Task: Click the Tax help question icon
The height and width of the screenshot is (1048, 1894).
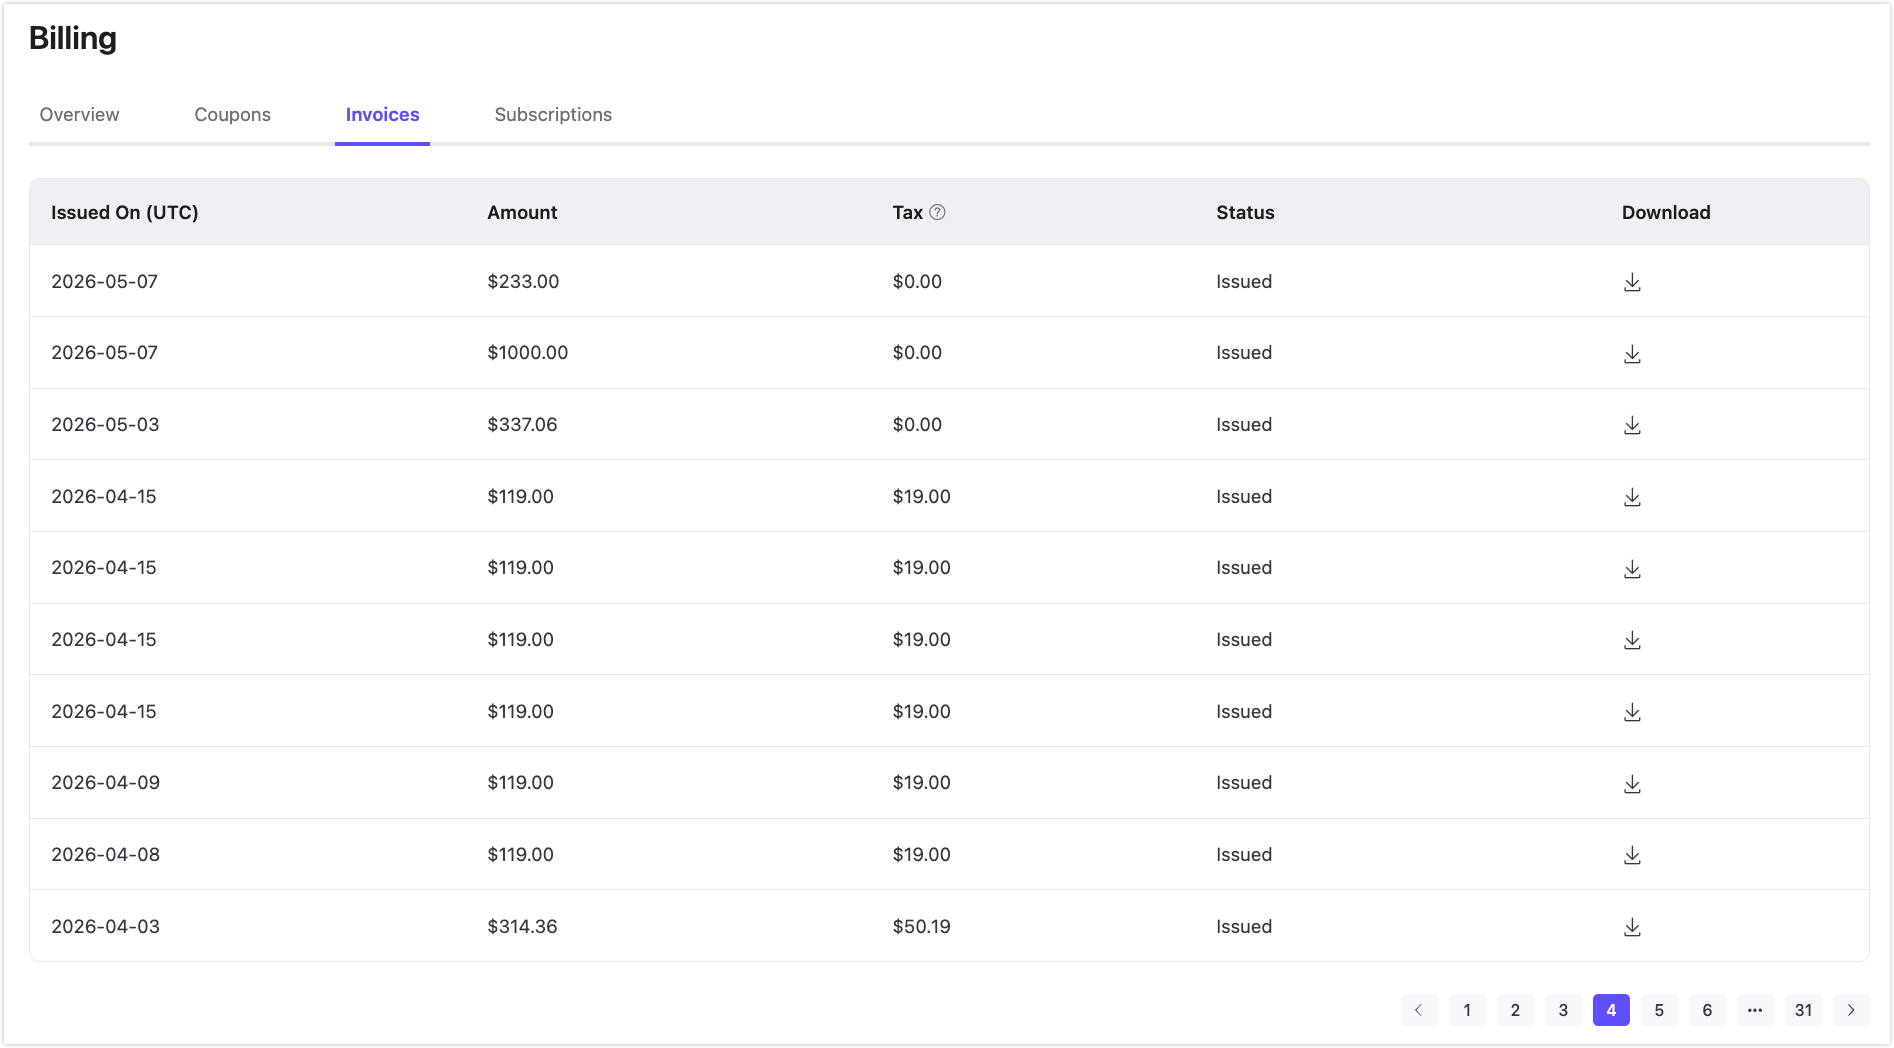Action: (x=937, y=212)
